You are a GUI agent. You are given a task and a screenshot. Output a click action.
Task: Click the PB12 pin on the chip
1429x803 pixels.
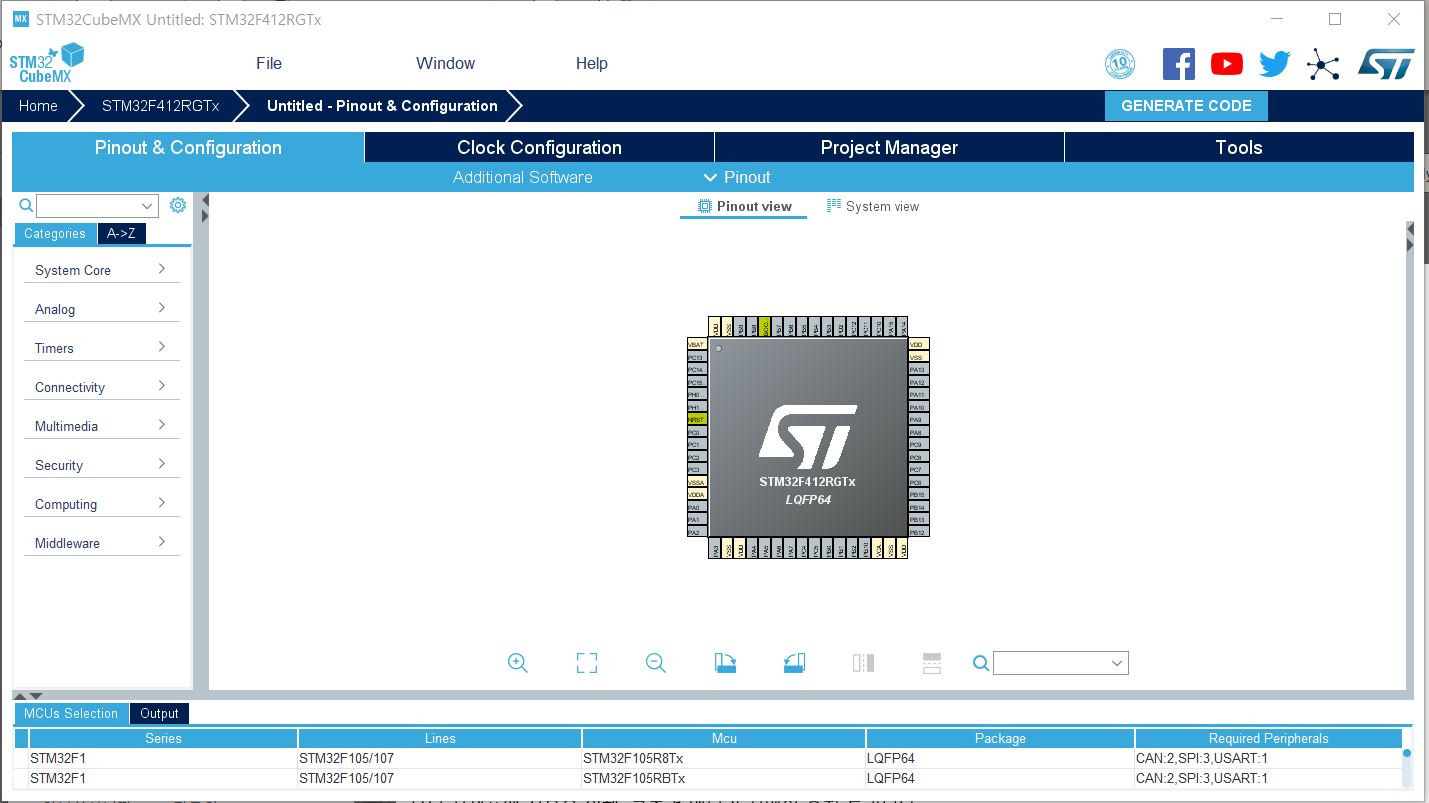(x=918, y=532)
